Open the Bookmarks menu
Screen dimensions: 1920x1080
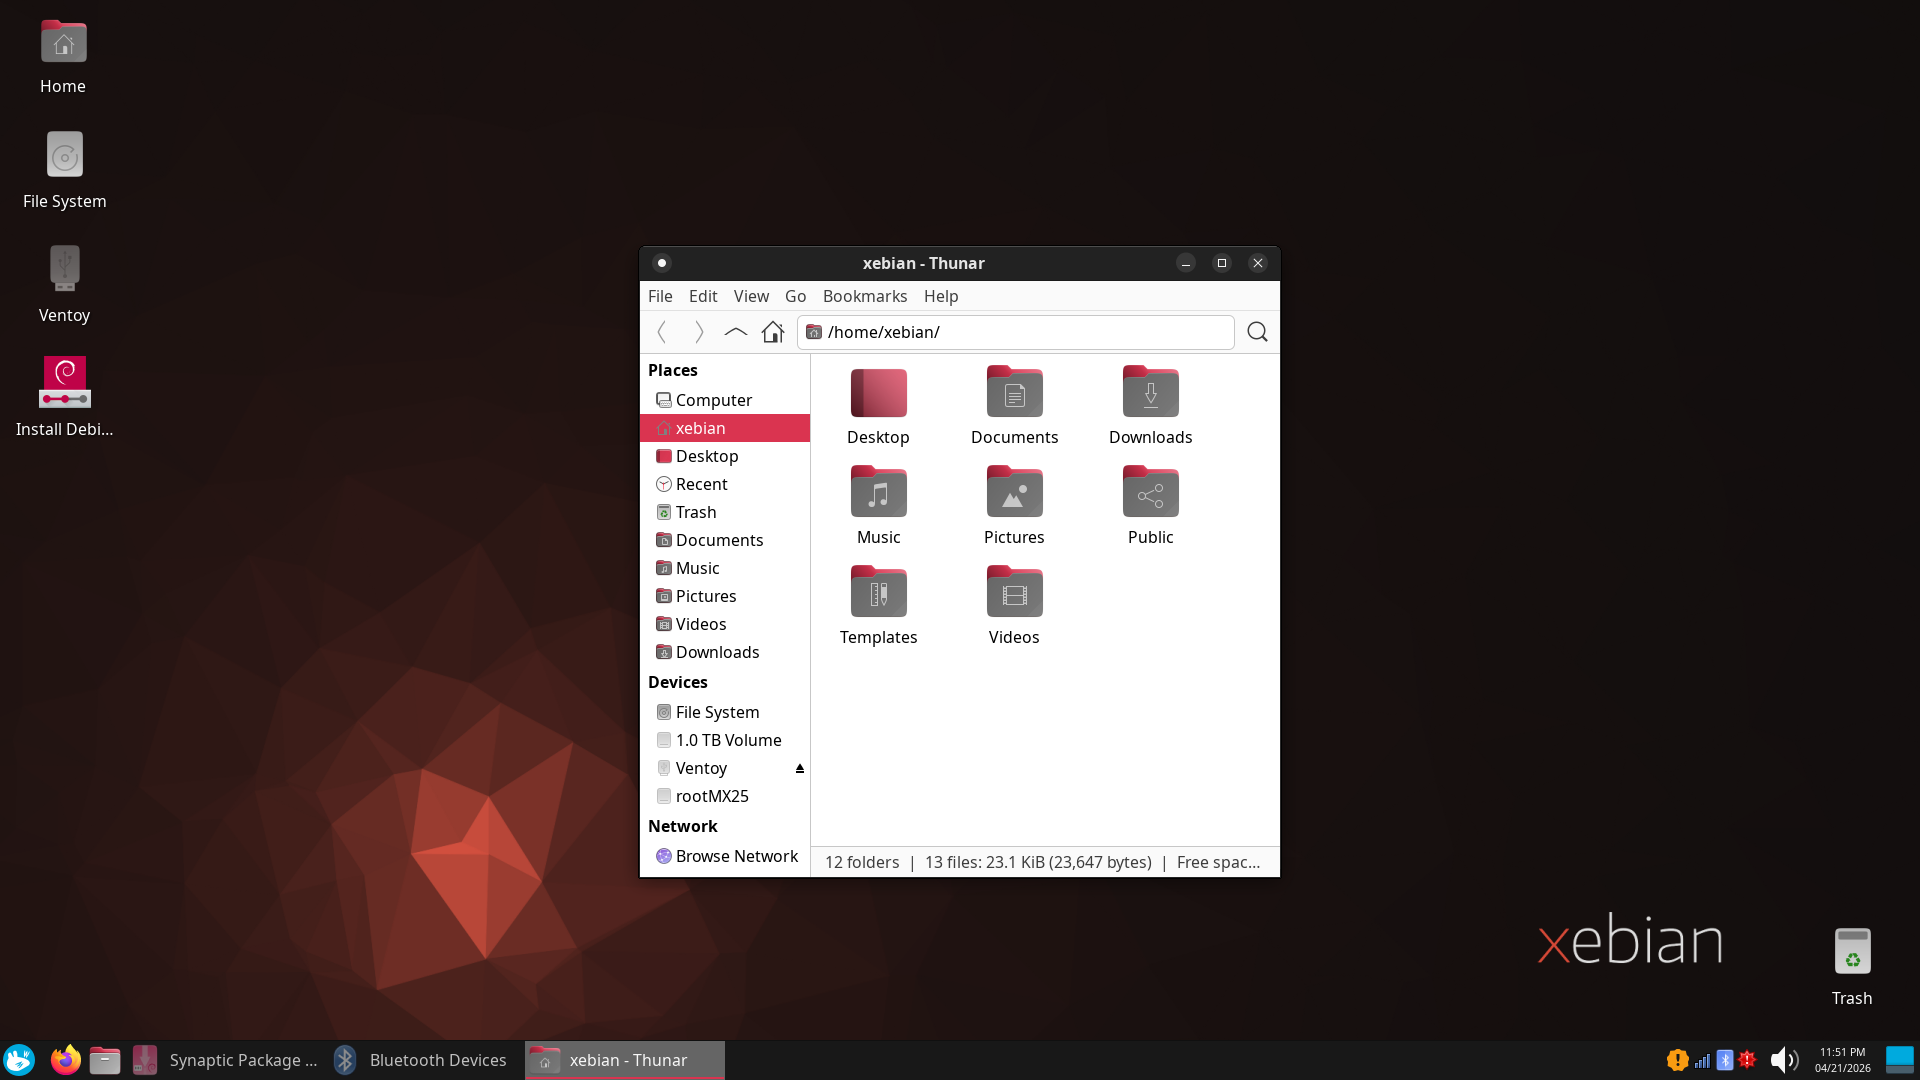[864, 296]
